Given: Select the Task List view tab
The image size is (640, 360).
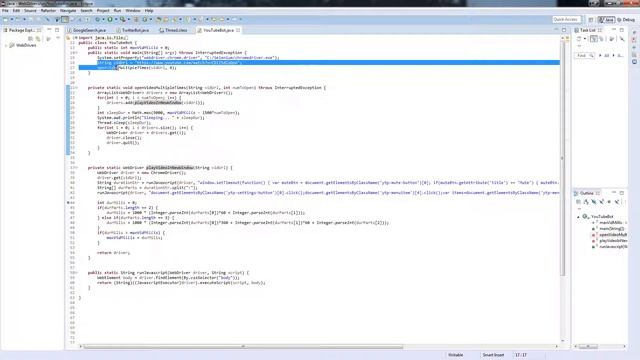Looking at the screenshot, I should 588,30.
